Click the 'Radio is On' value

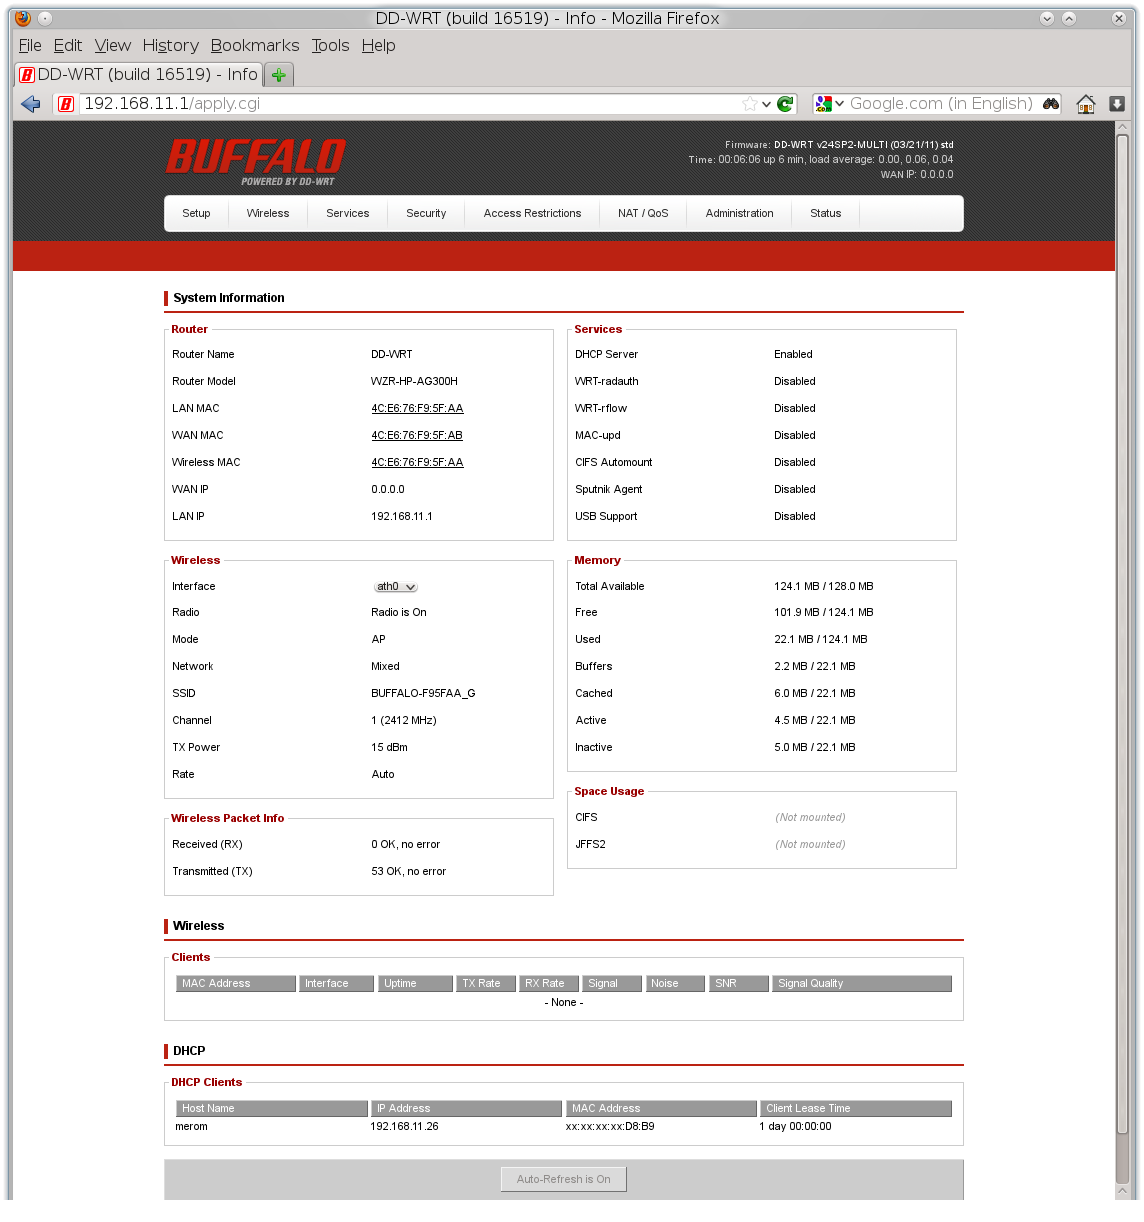click(399, 613)
